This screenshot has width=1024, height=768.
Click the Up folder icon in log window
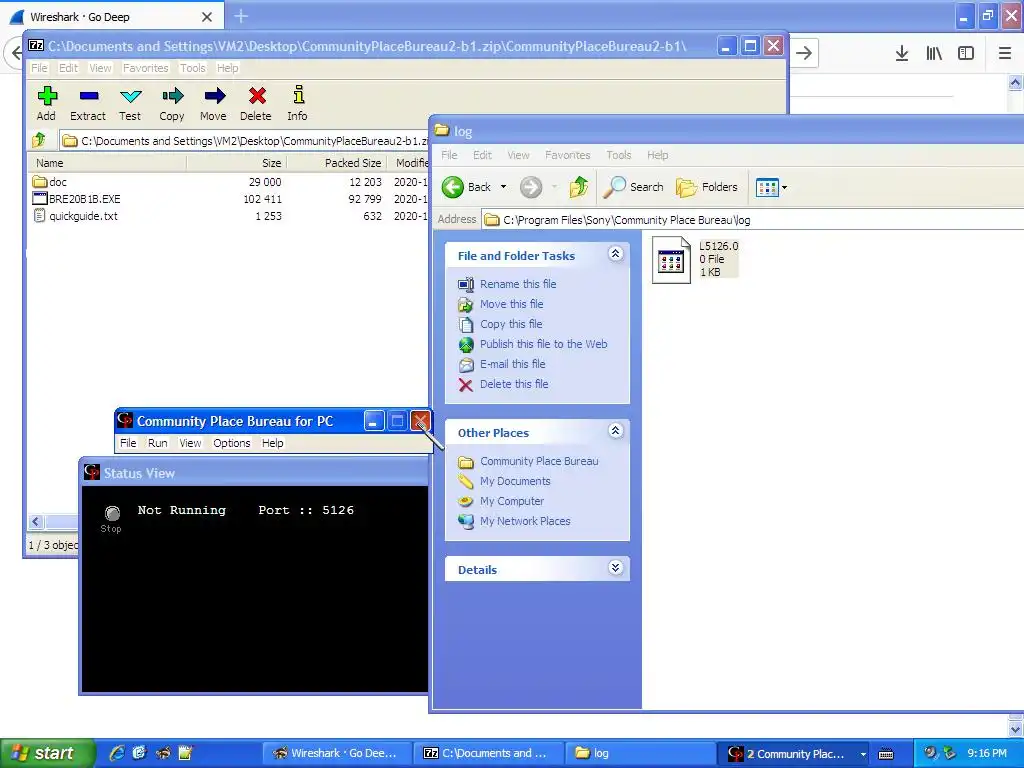tap(579, 187)
